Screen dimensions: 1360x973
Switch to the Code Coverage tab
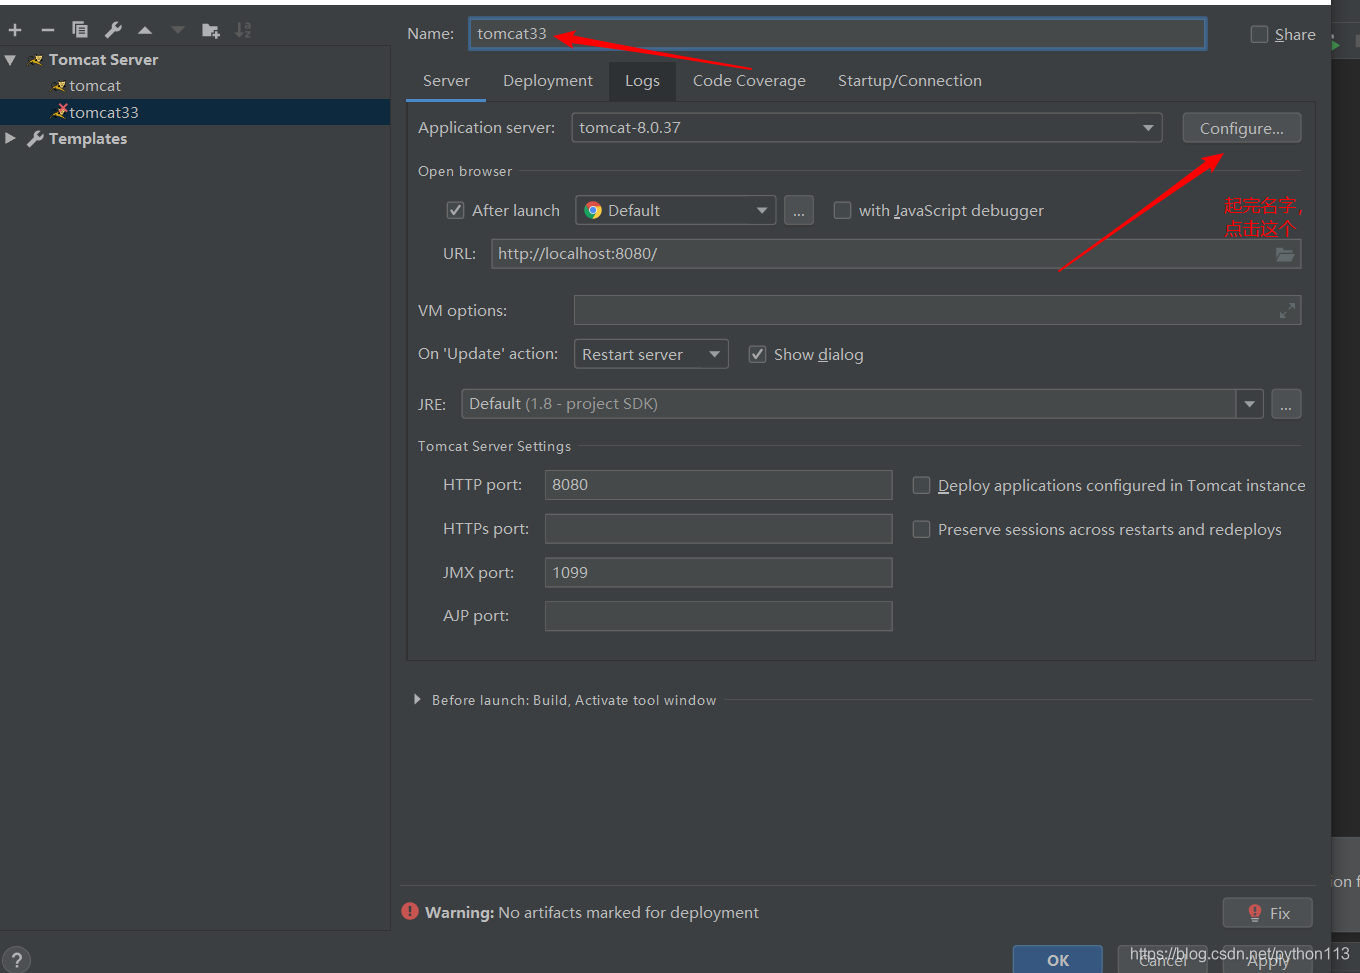(749, 81)
